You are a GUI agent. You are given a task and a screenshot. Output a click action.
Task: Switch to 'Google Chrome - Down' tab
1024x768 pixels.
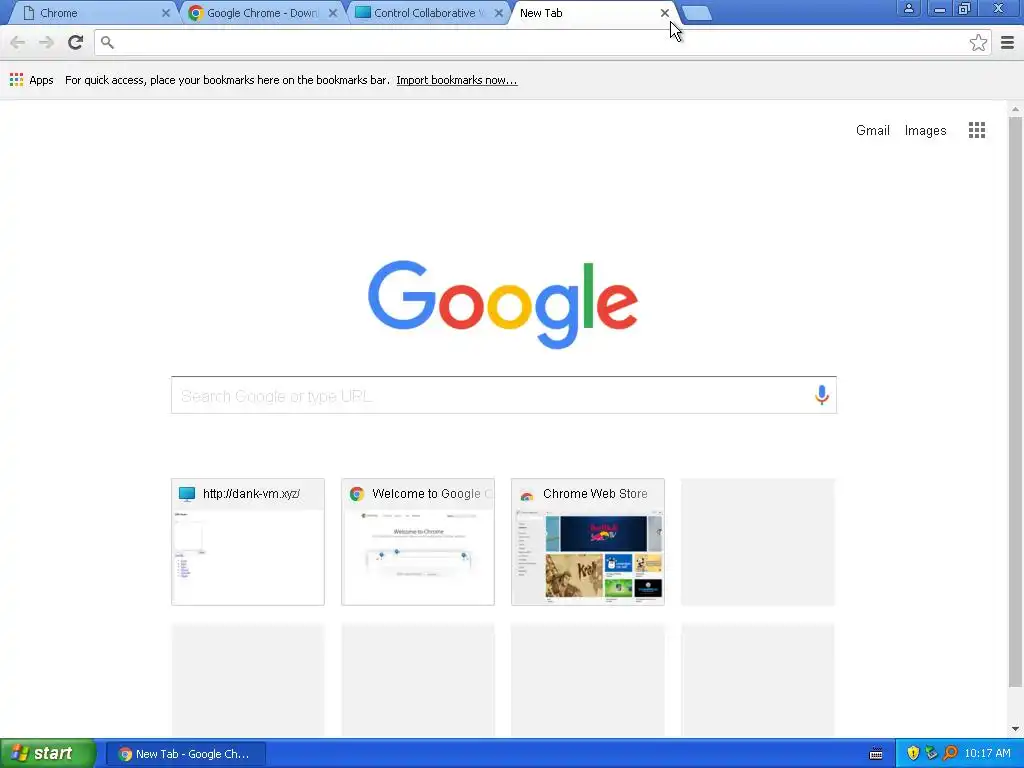tap(261, 13)
